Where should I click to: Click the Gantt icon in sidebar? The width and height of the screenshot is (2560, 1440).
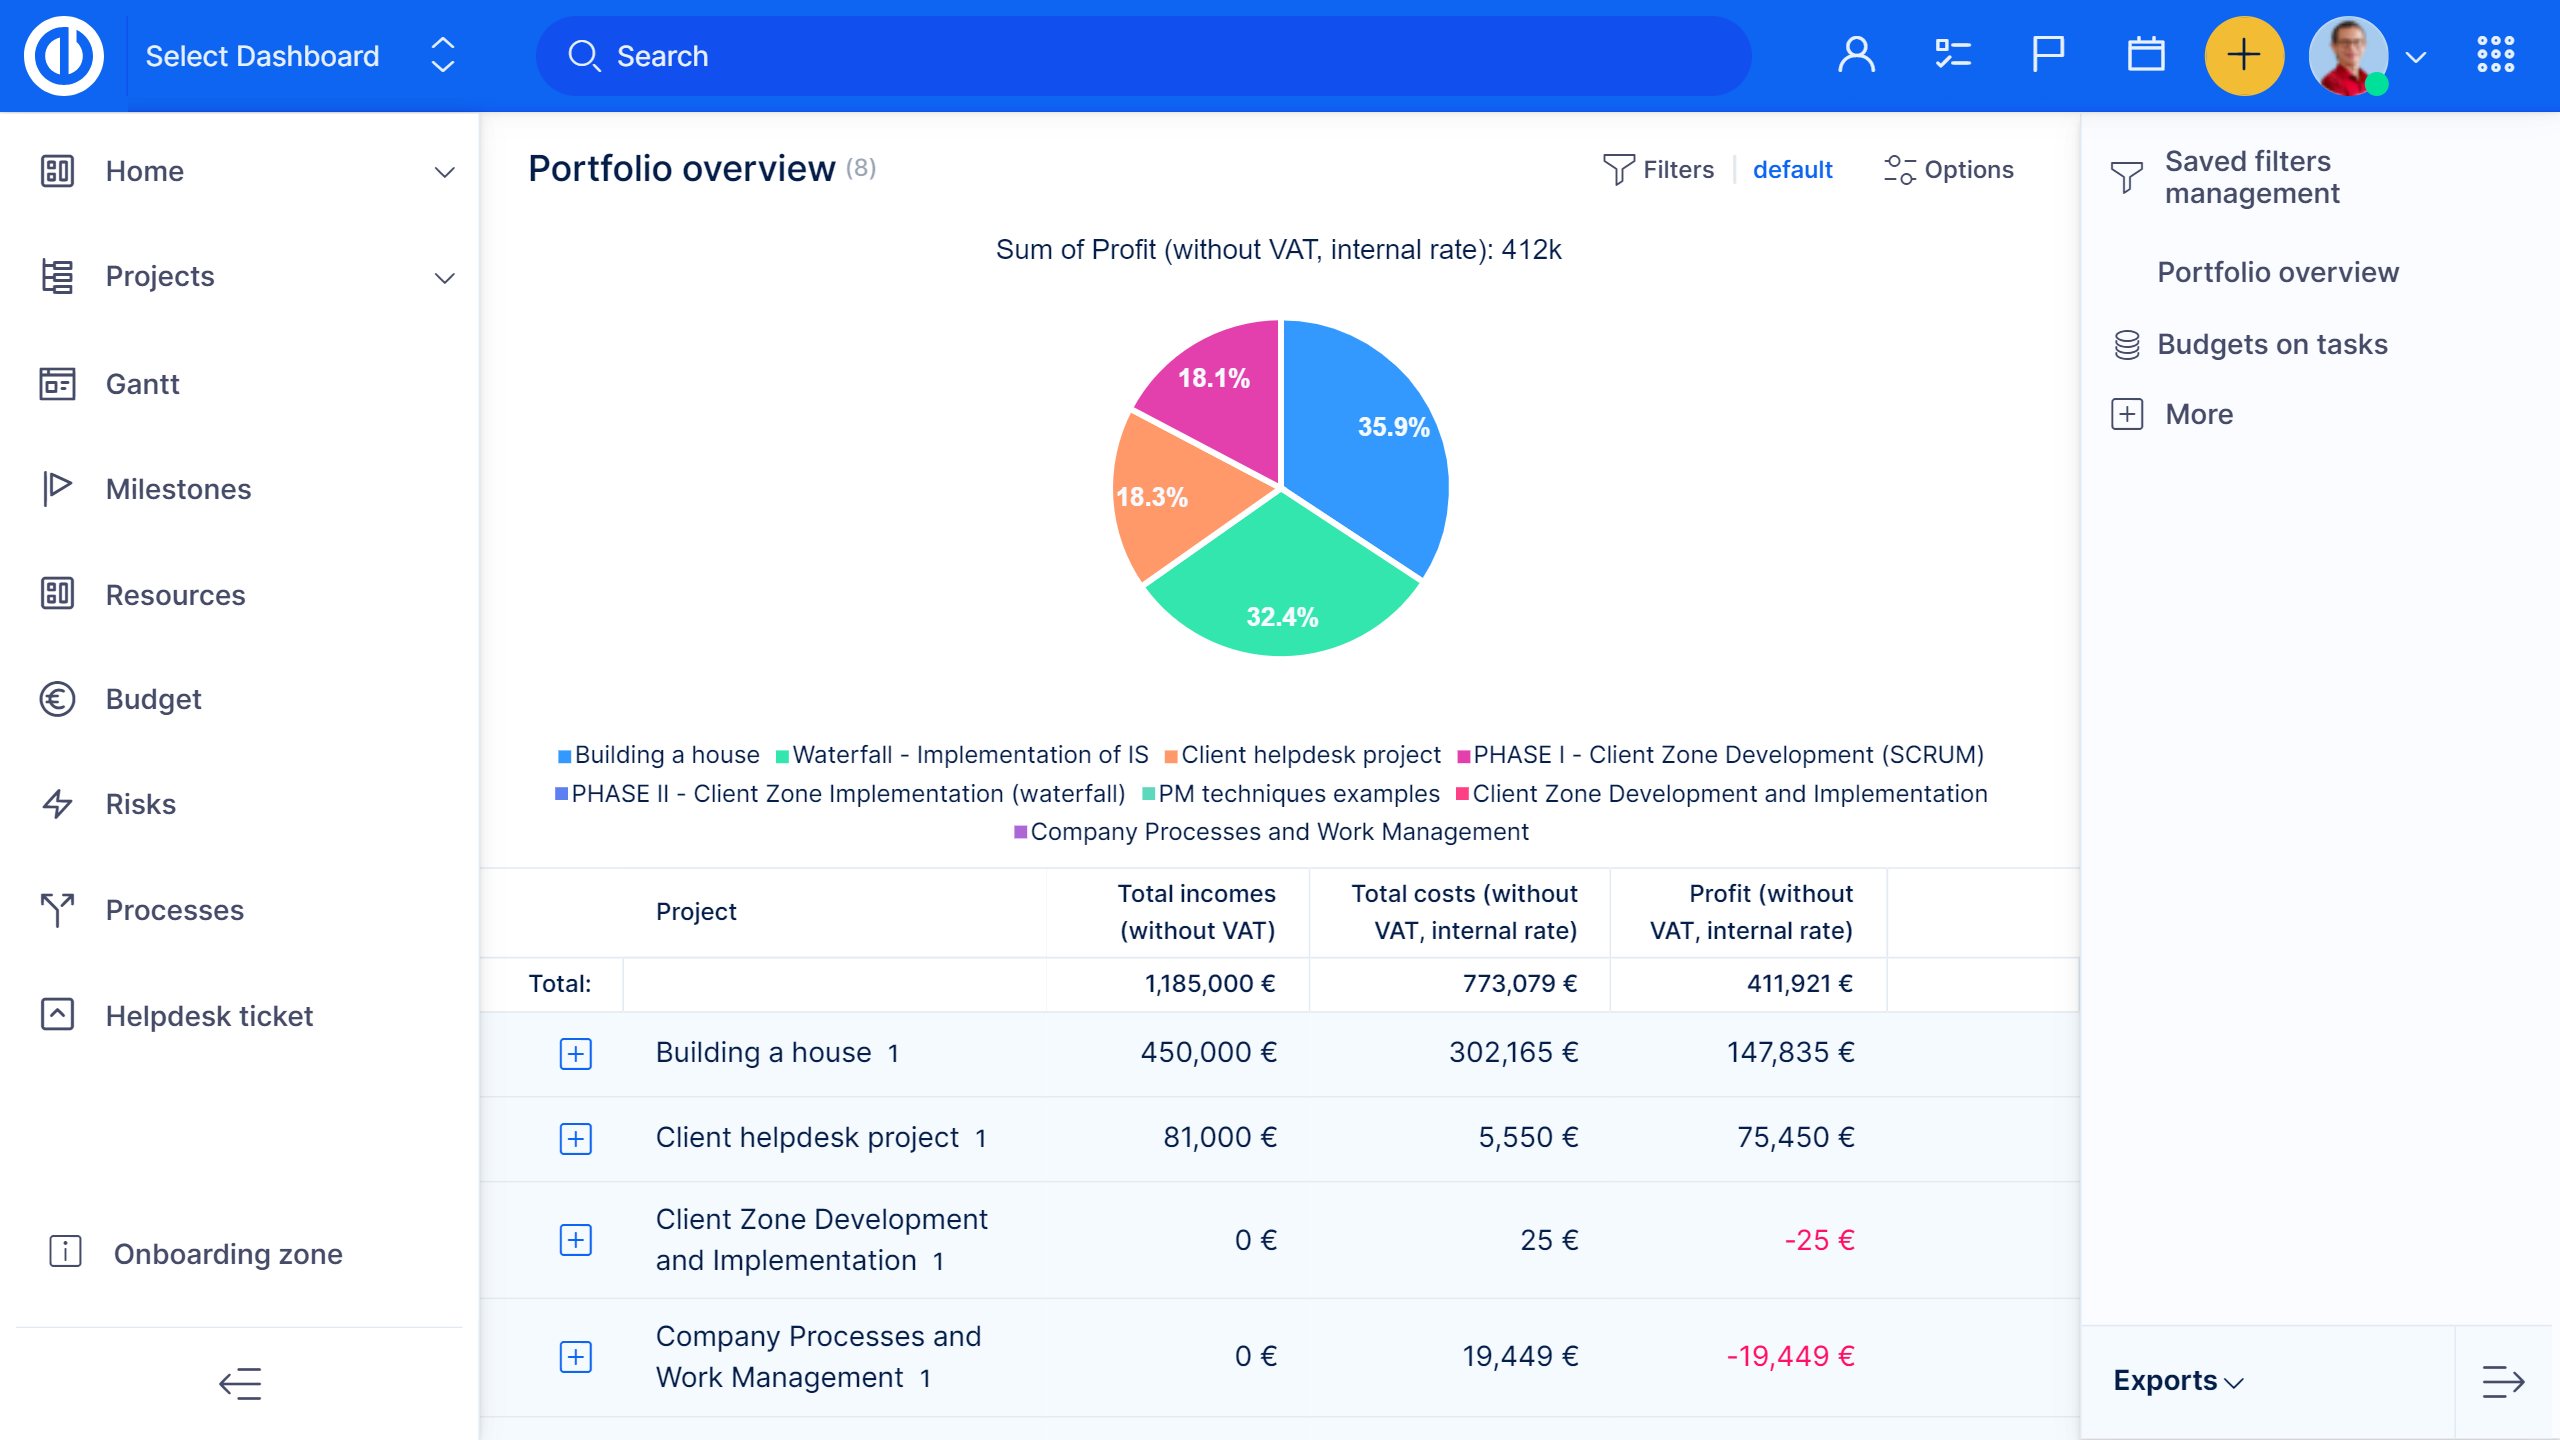(x=56, y=383)
